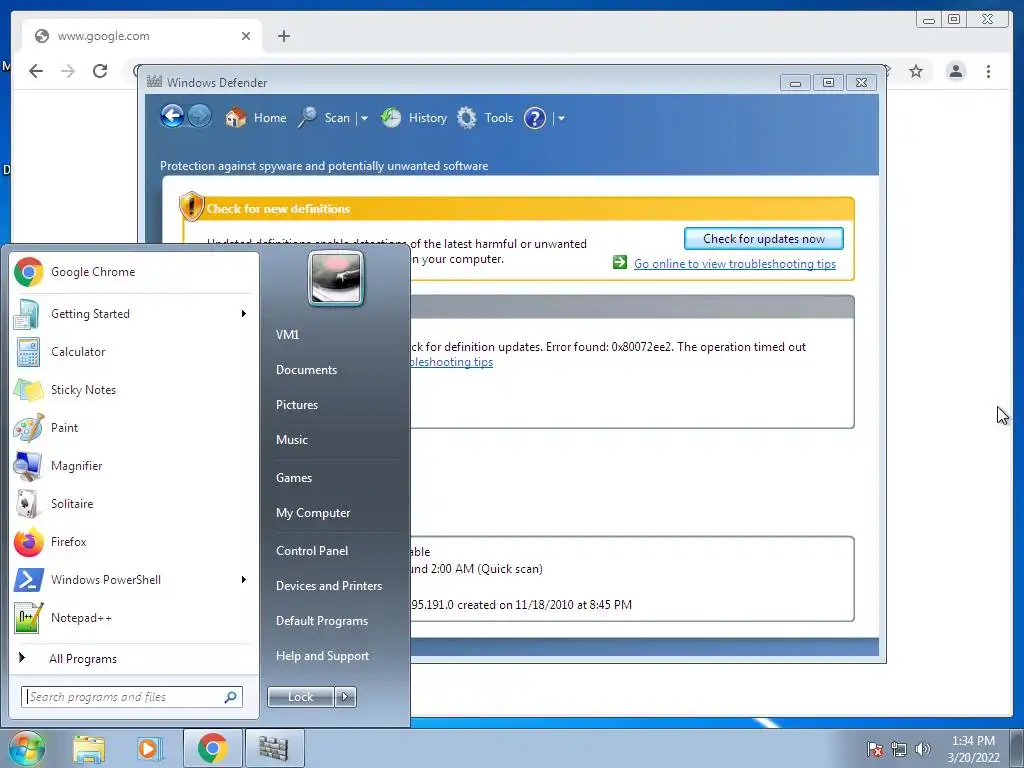Launch Paint from Start menu
Screen dimensions: 1024x768
click(133, 428)
